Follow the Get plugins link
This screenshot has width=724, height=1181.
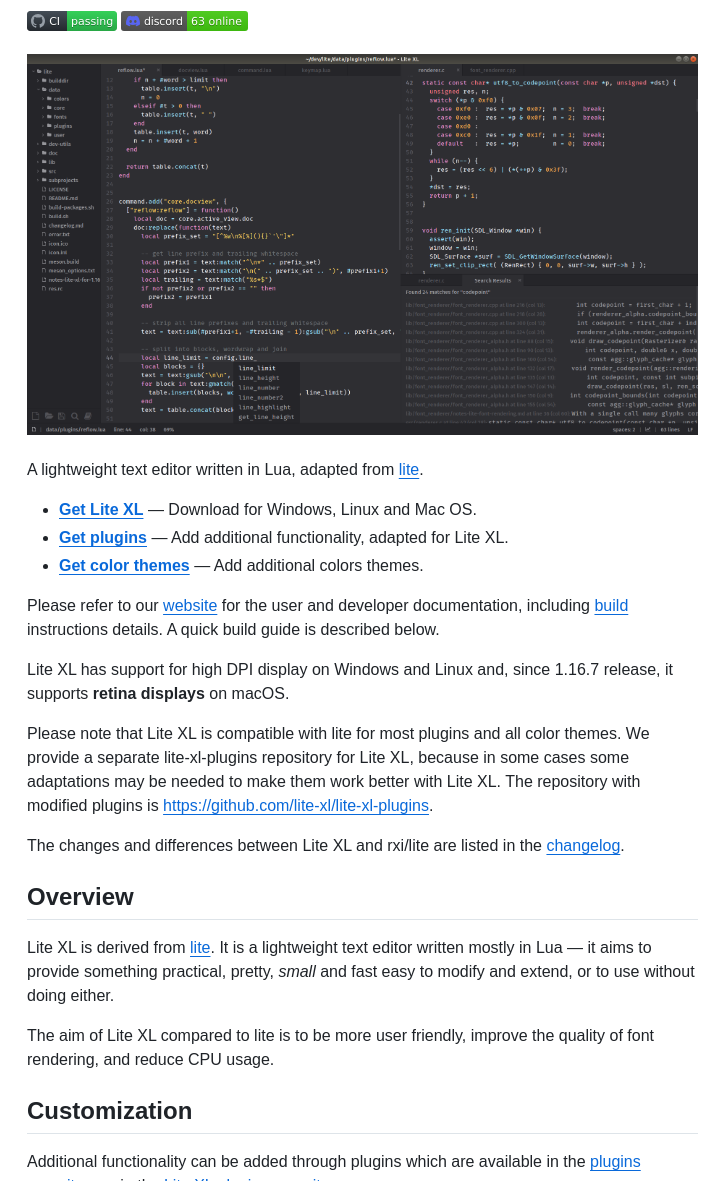tap(103, 538)
